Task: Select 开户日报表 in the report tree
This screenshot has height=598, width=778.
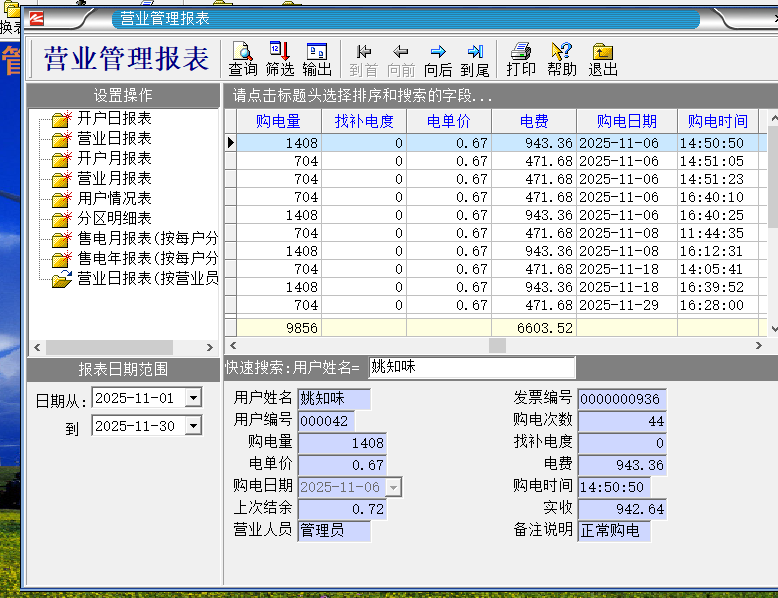Action: coord(114,119)
